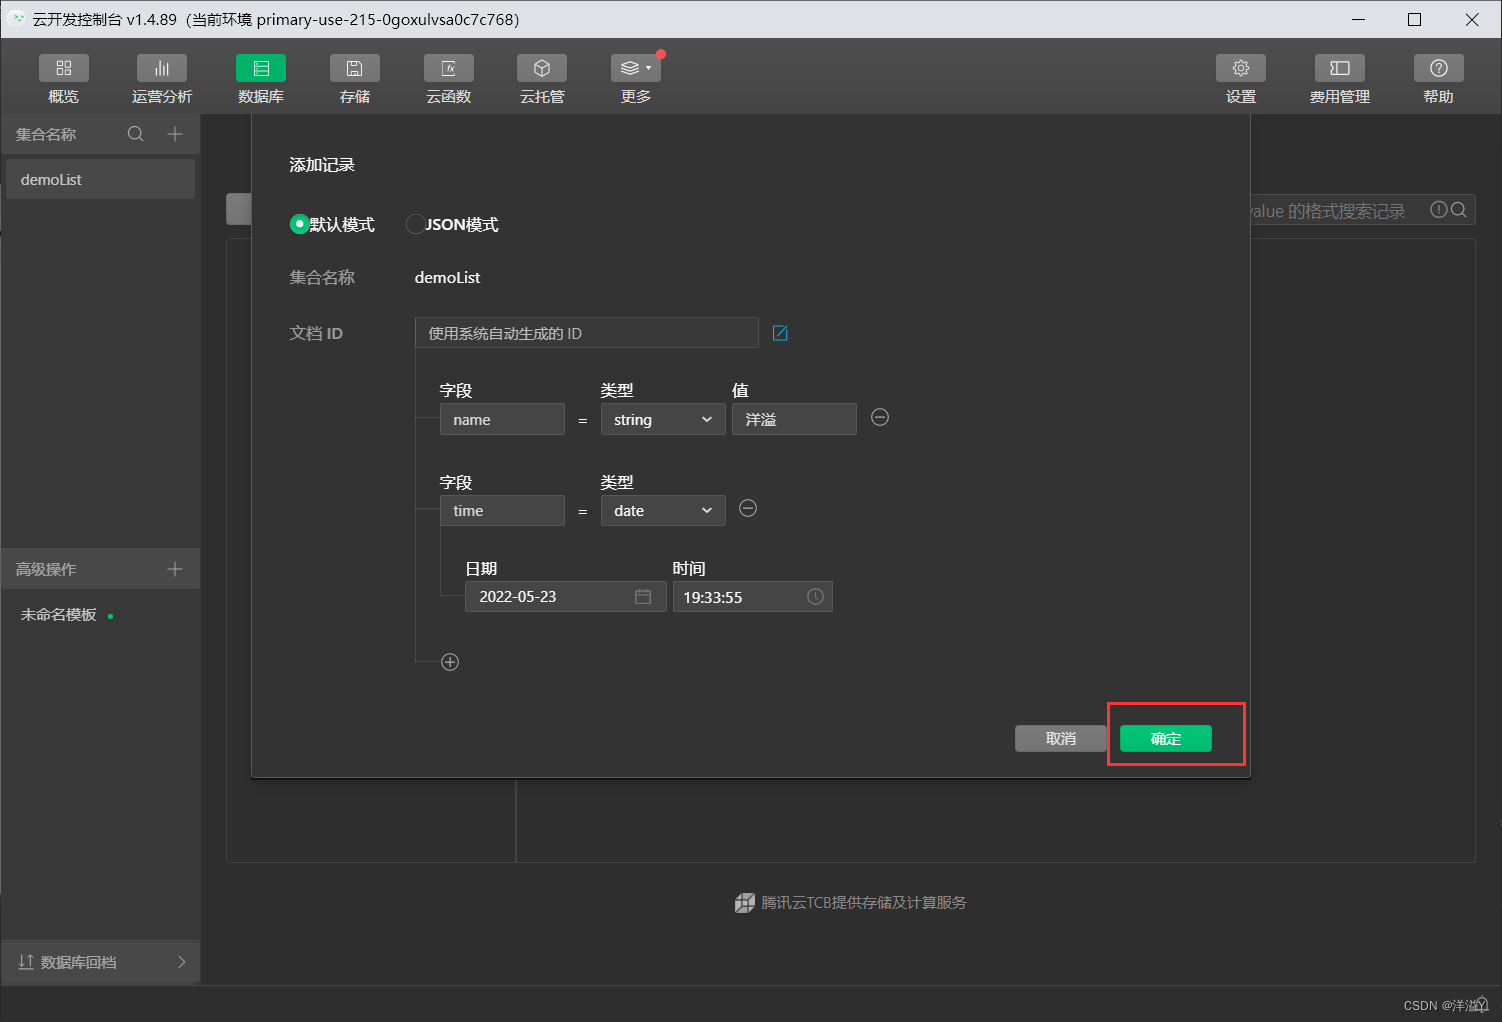This screenshot has width=1502, height=1022.
Task: Expand the 更多 toolbar menu
Action: tap(636, 68)
